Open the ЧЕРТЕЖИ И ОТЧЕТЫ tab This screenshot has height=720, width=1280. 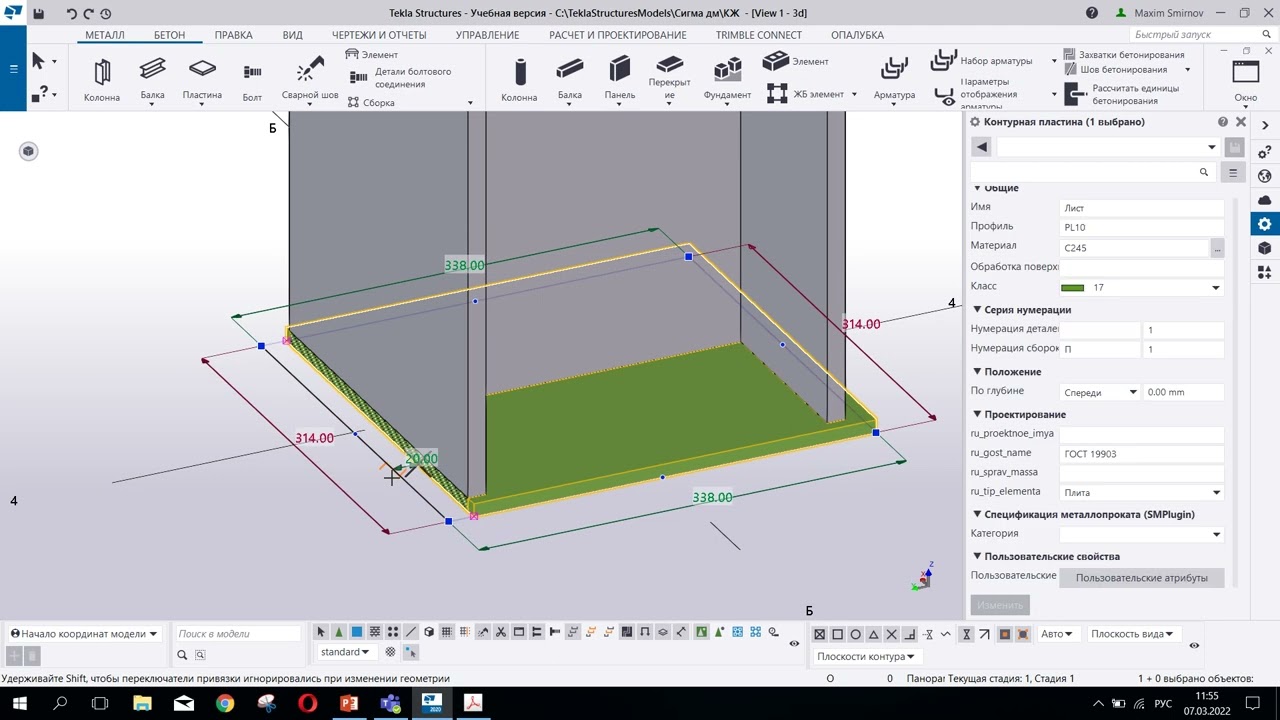tap(379, 35)
